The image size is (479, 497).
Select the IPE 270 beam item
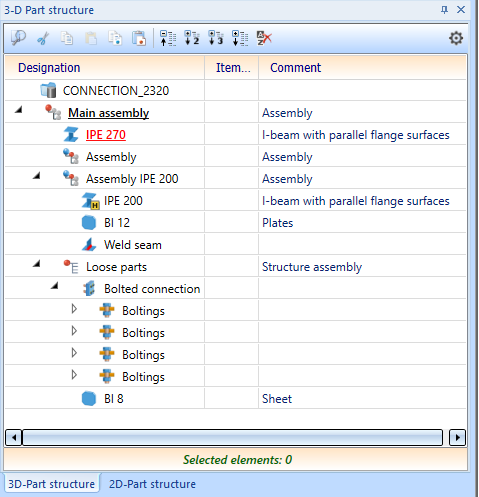tap(106, 135)
